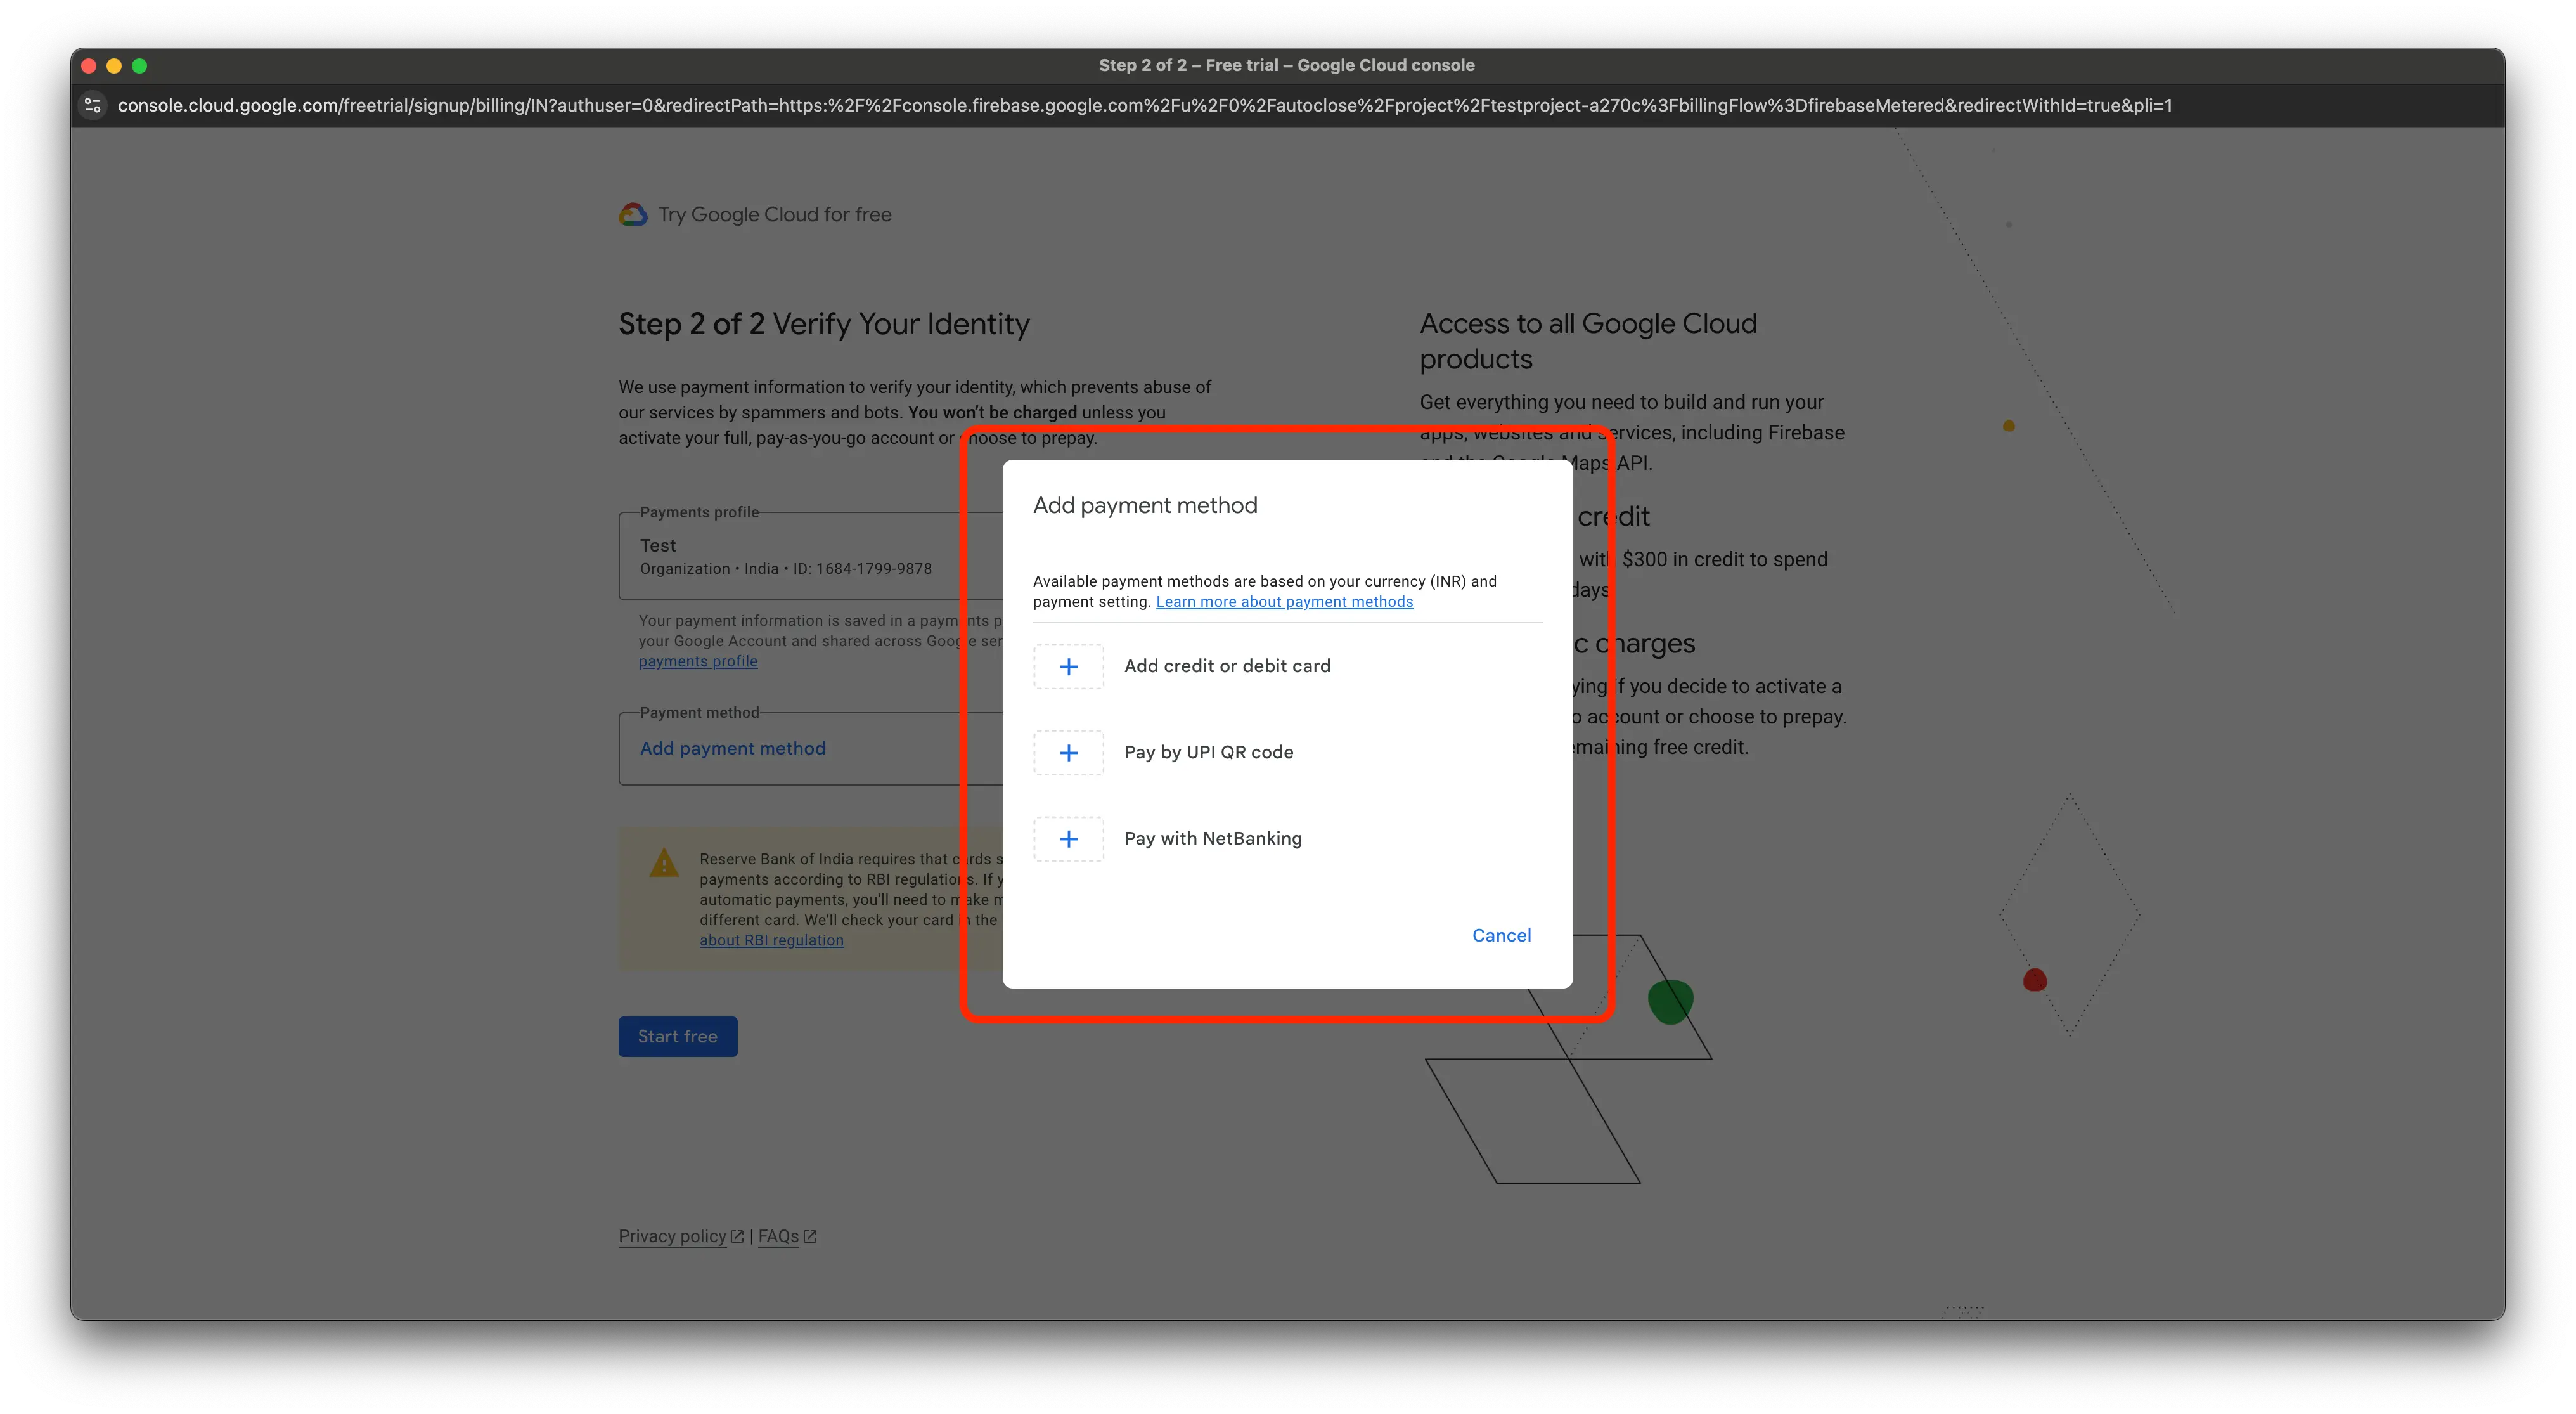The image size is (2576, 1414).
Task: Click the site settings icon in address bar
Action: [x=93, y=105]
